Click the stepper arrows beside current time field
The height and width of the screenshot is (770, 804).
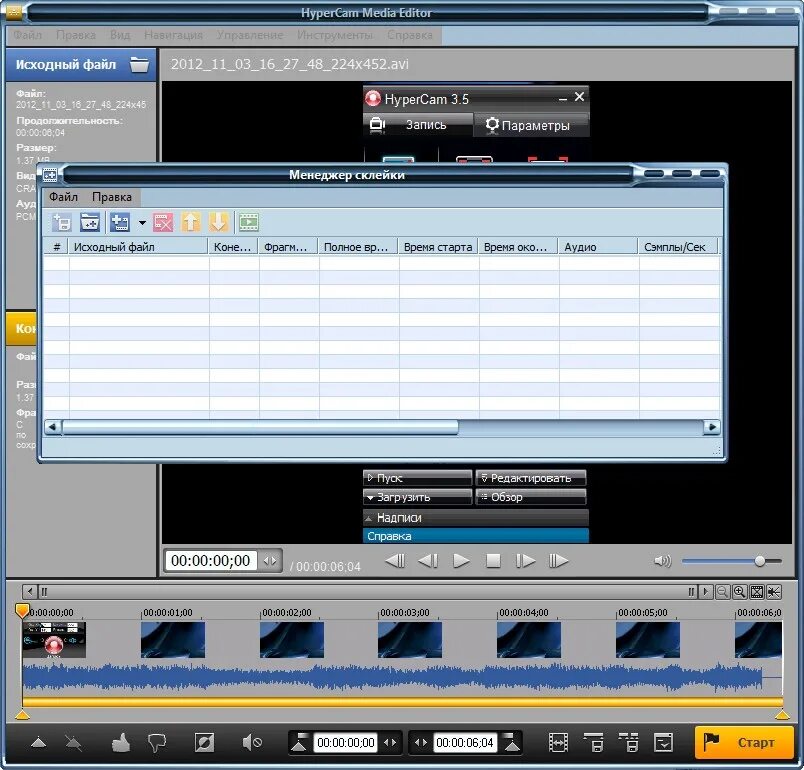click(x=270, y=561)
